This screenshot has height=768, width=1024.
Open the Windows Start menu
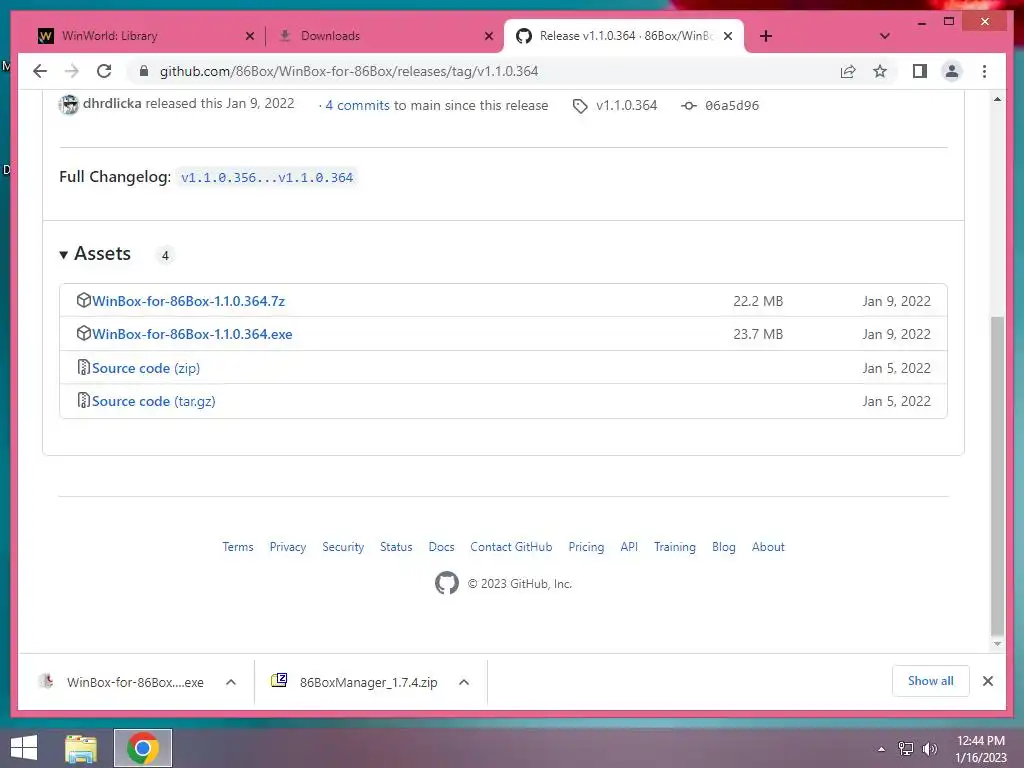click(24, 748)
